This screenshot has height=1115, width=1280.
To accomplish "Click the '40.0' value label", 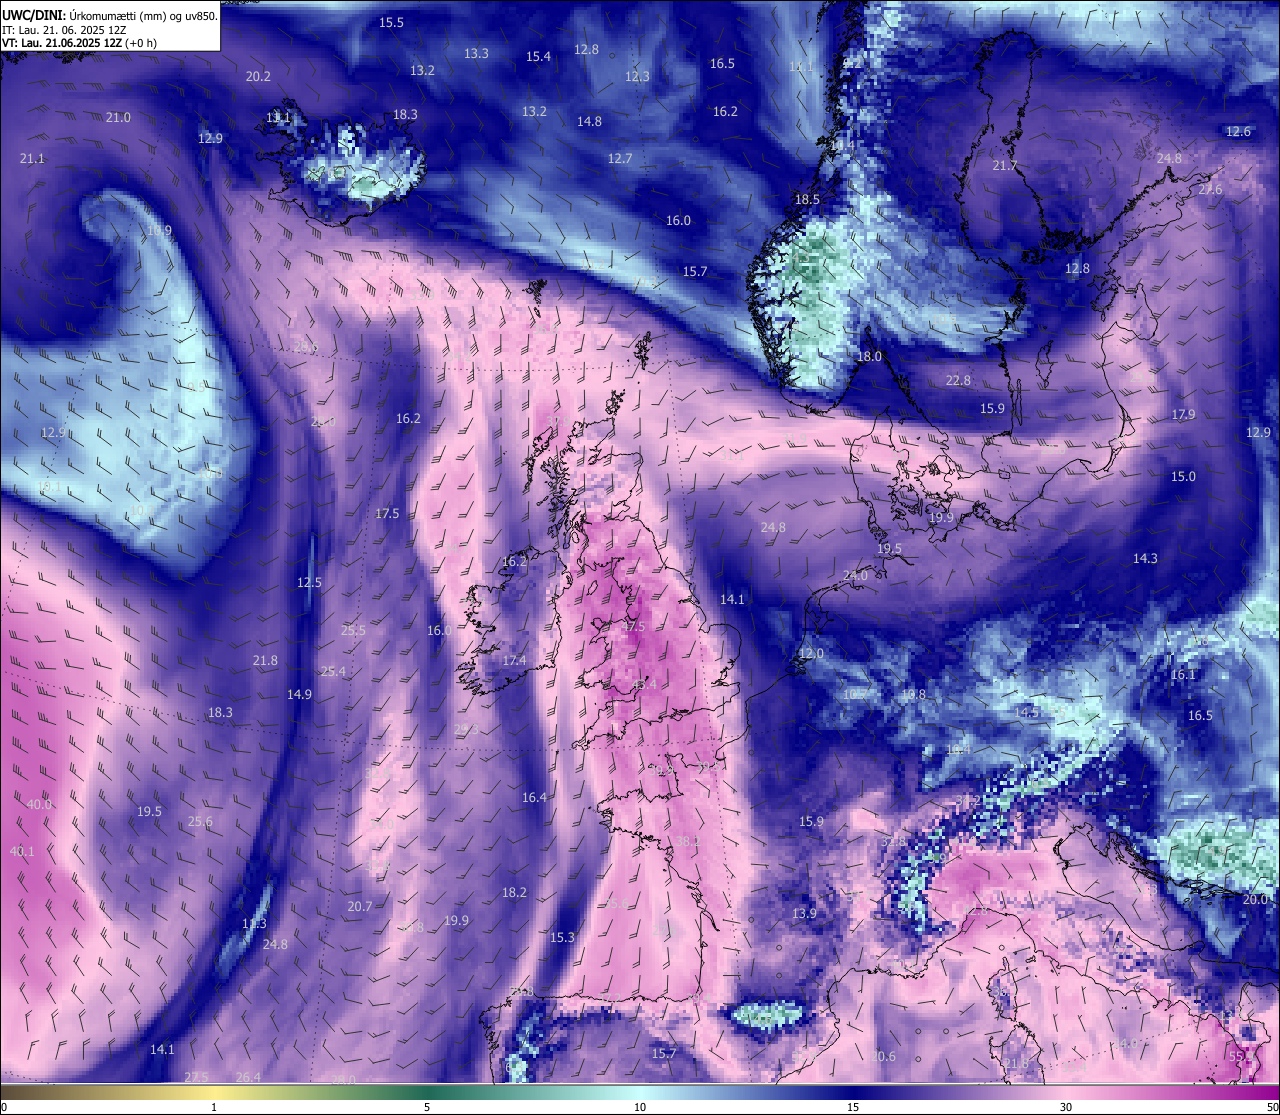I will 39,804.
